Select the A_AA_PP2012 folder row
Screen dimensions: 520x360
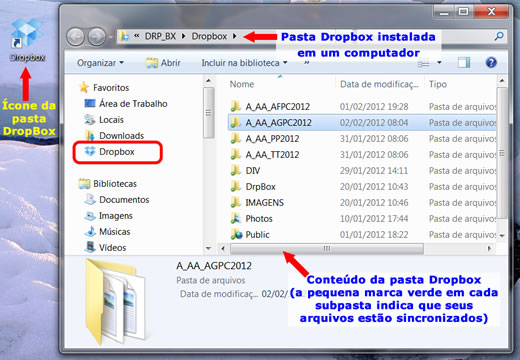tap(362, 139)
